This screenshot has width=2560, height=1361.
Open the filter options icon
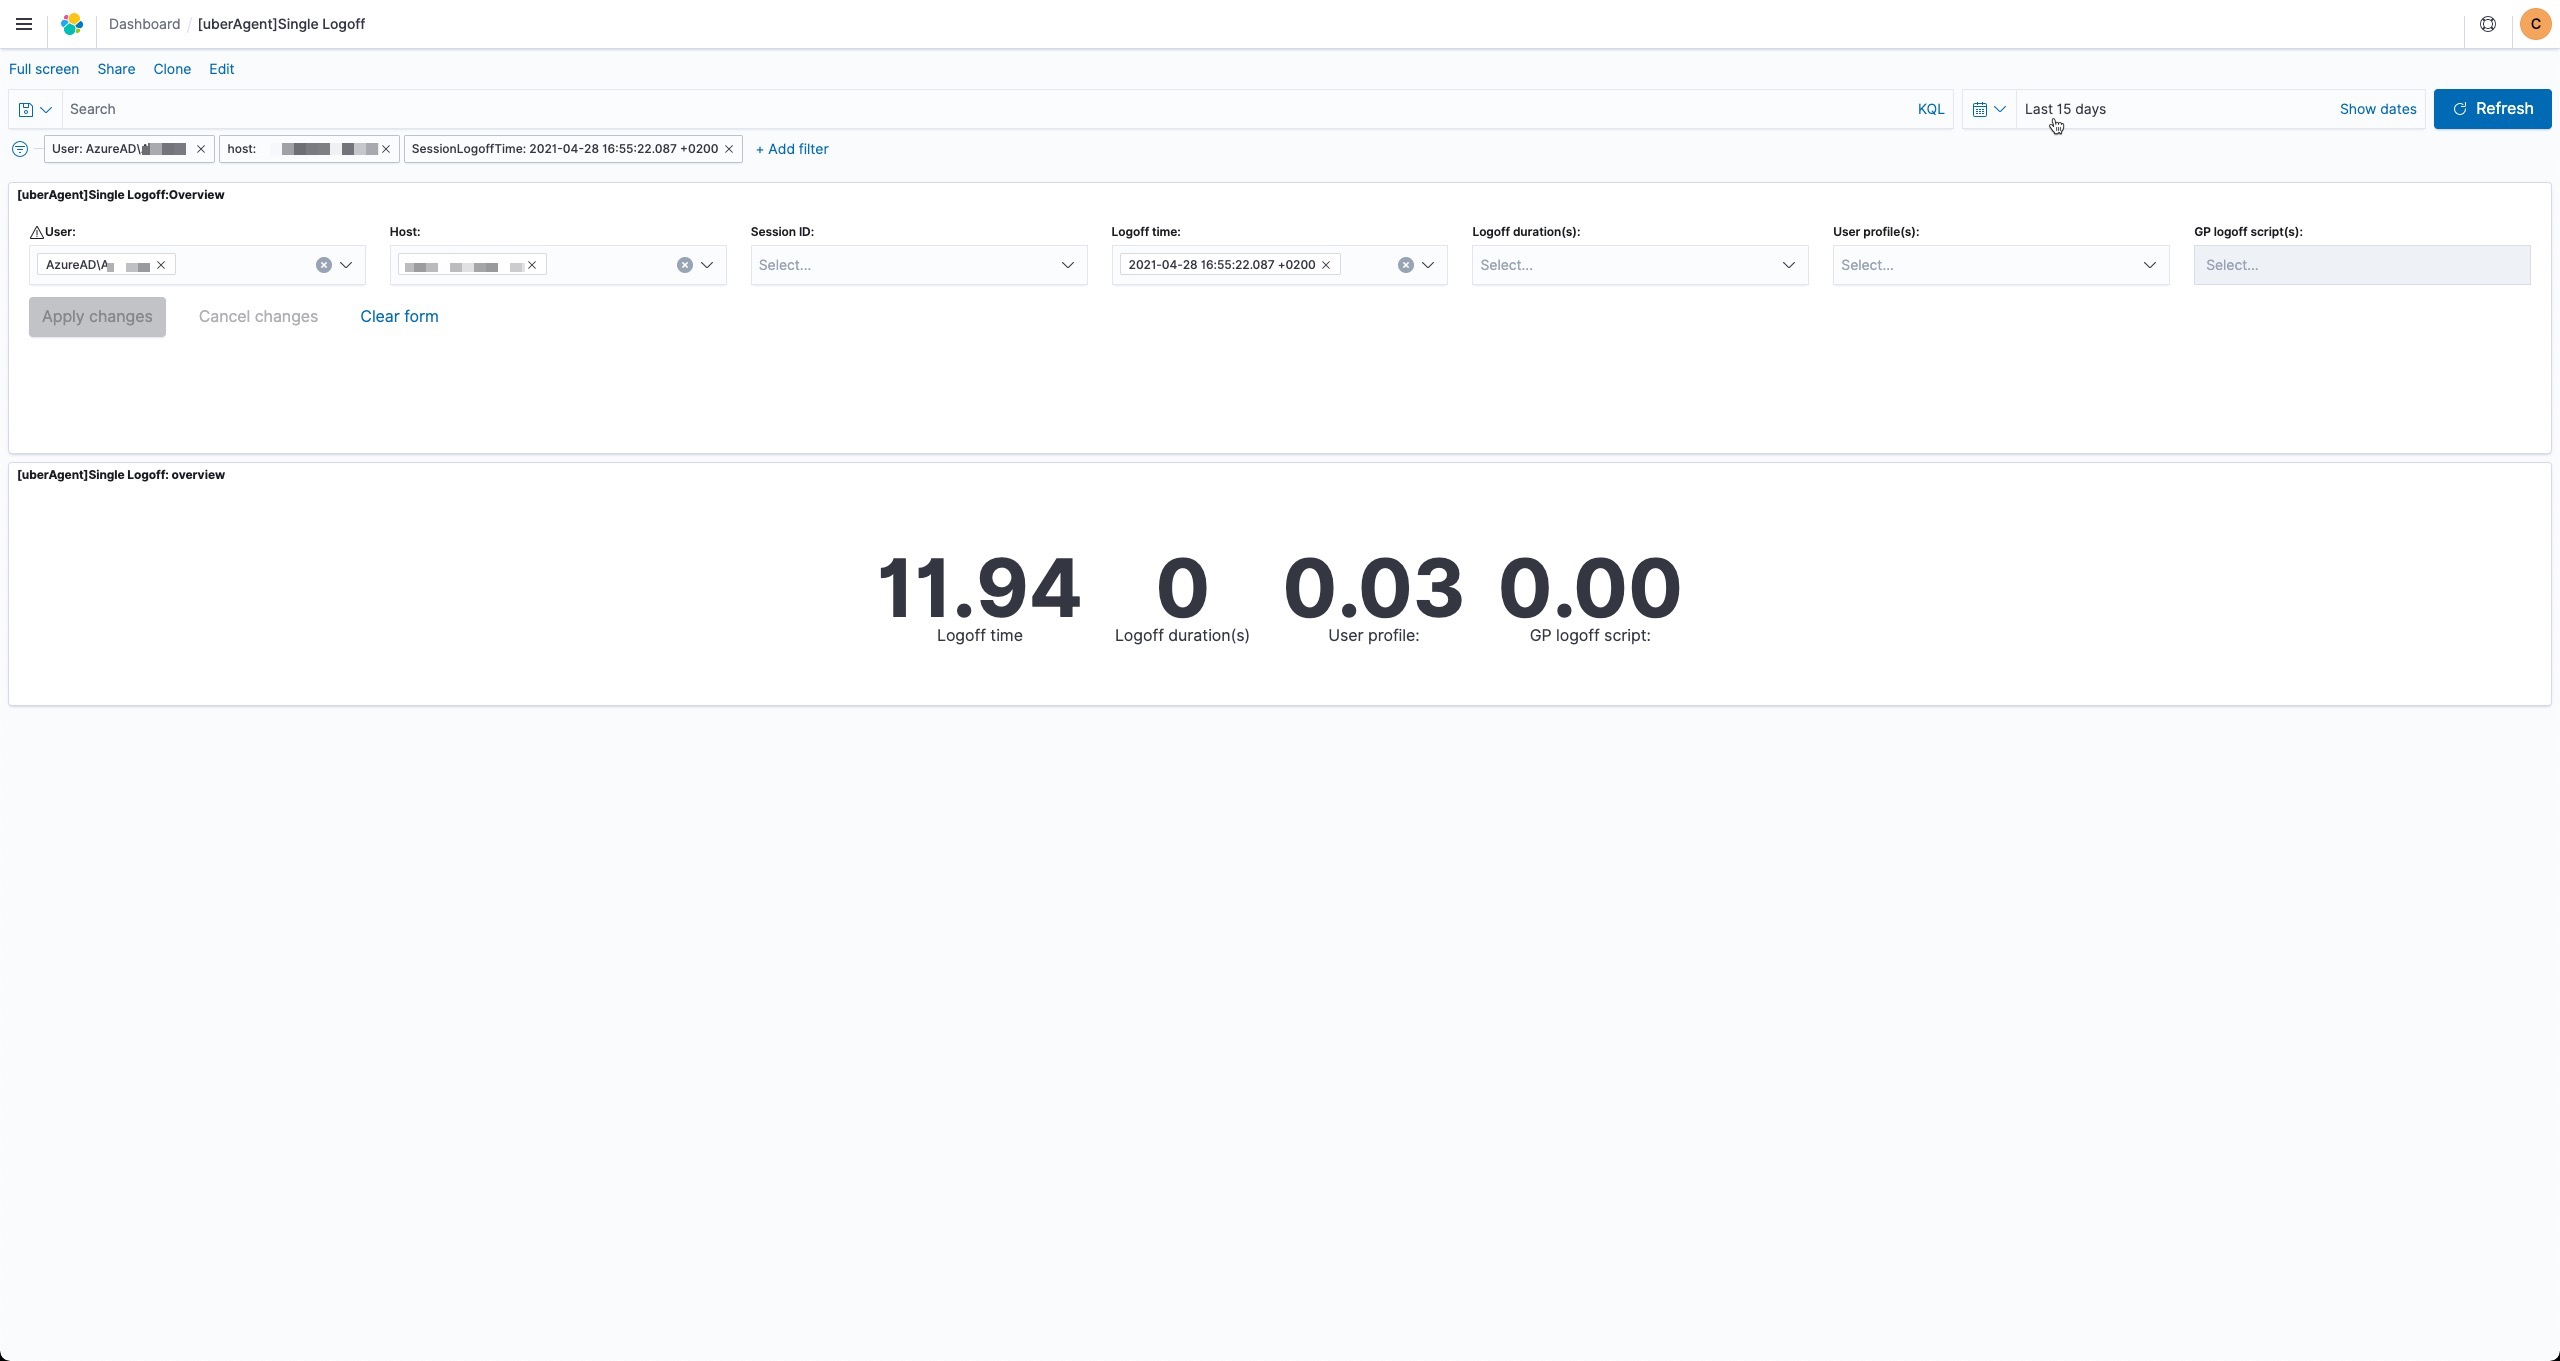[x=19, y=149]
